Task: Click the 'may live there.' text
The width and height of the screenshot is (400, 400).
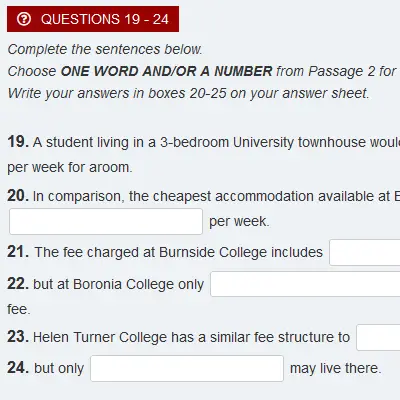Action: point(335,369)
